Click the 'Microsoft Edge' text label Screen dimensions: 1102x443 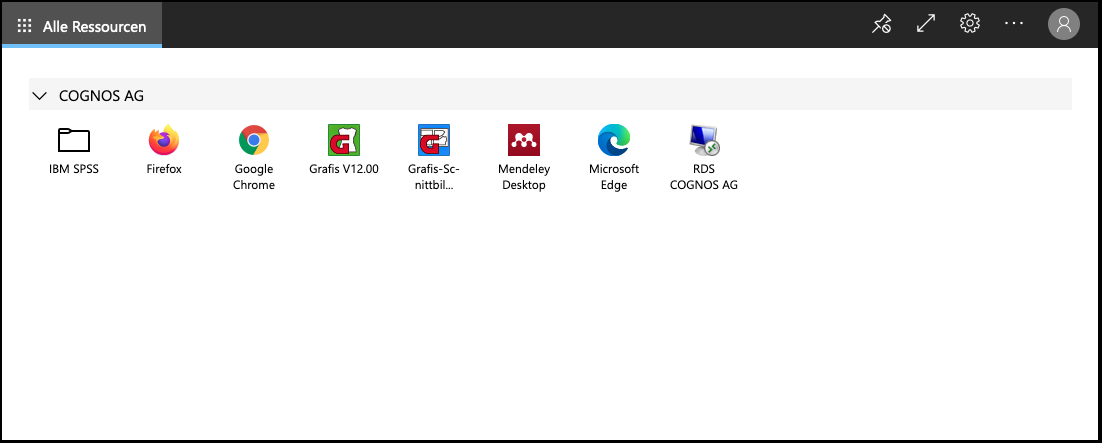tap(613, 177)
